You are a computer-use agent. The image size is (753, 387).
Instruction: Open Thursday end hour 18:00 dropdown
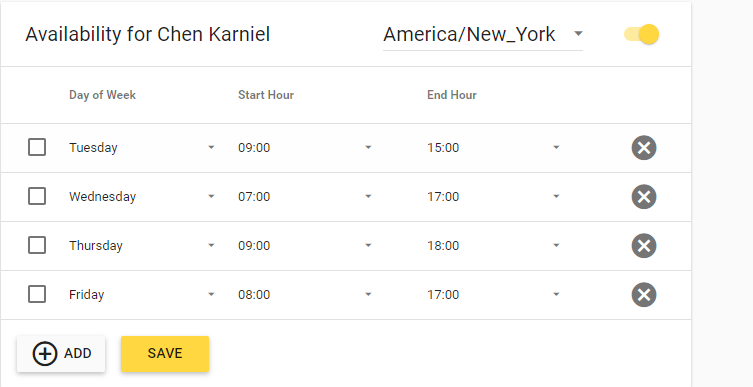[494, 245]
